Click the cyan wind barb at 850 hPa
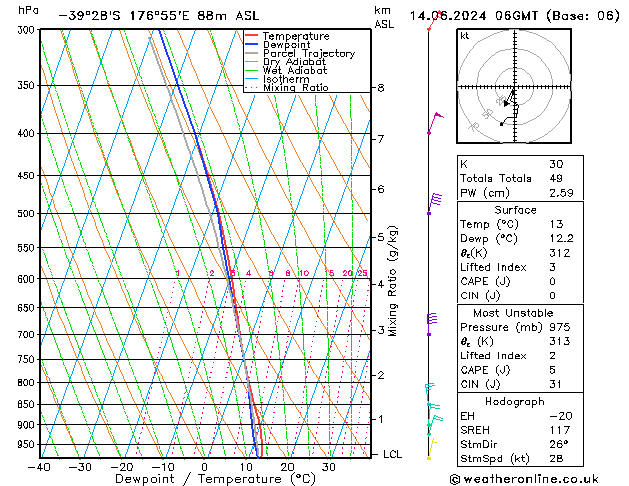629x486 pixels. (x=434, y=405)
